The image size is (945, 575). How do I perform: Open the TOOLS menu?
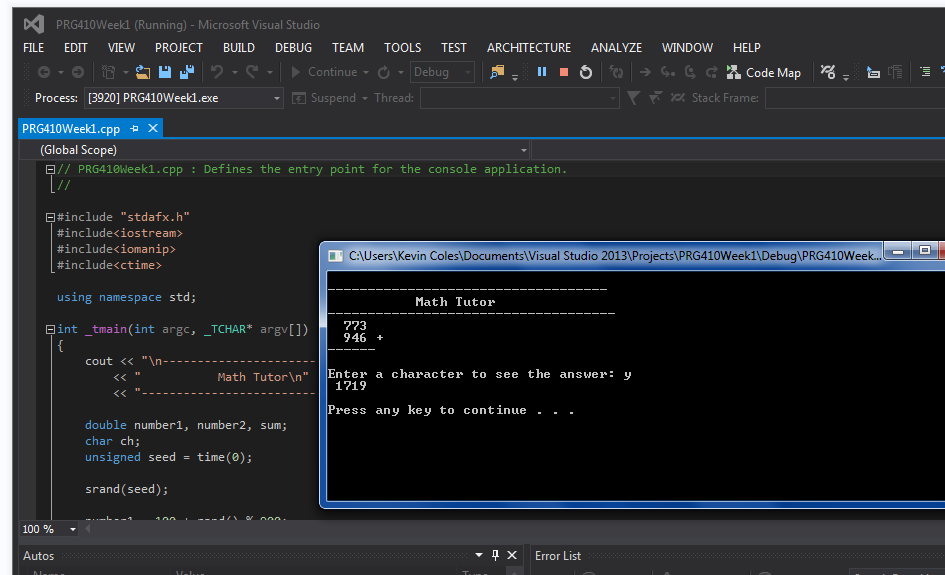(403, 48)
